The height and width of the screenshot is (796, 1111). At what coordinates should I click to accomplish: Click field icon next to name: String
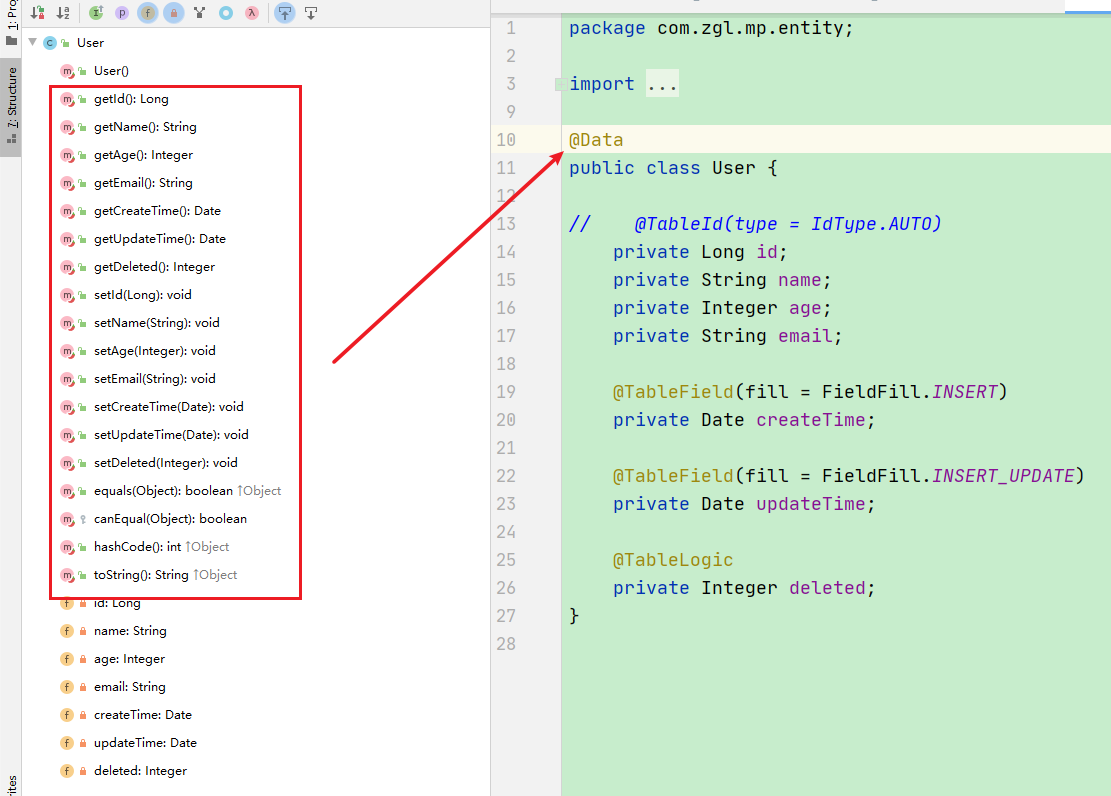click(67, 631)
